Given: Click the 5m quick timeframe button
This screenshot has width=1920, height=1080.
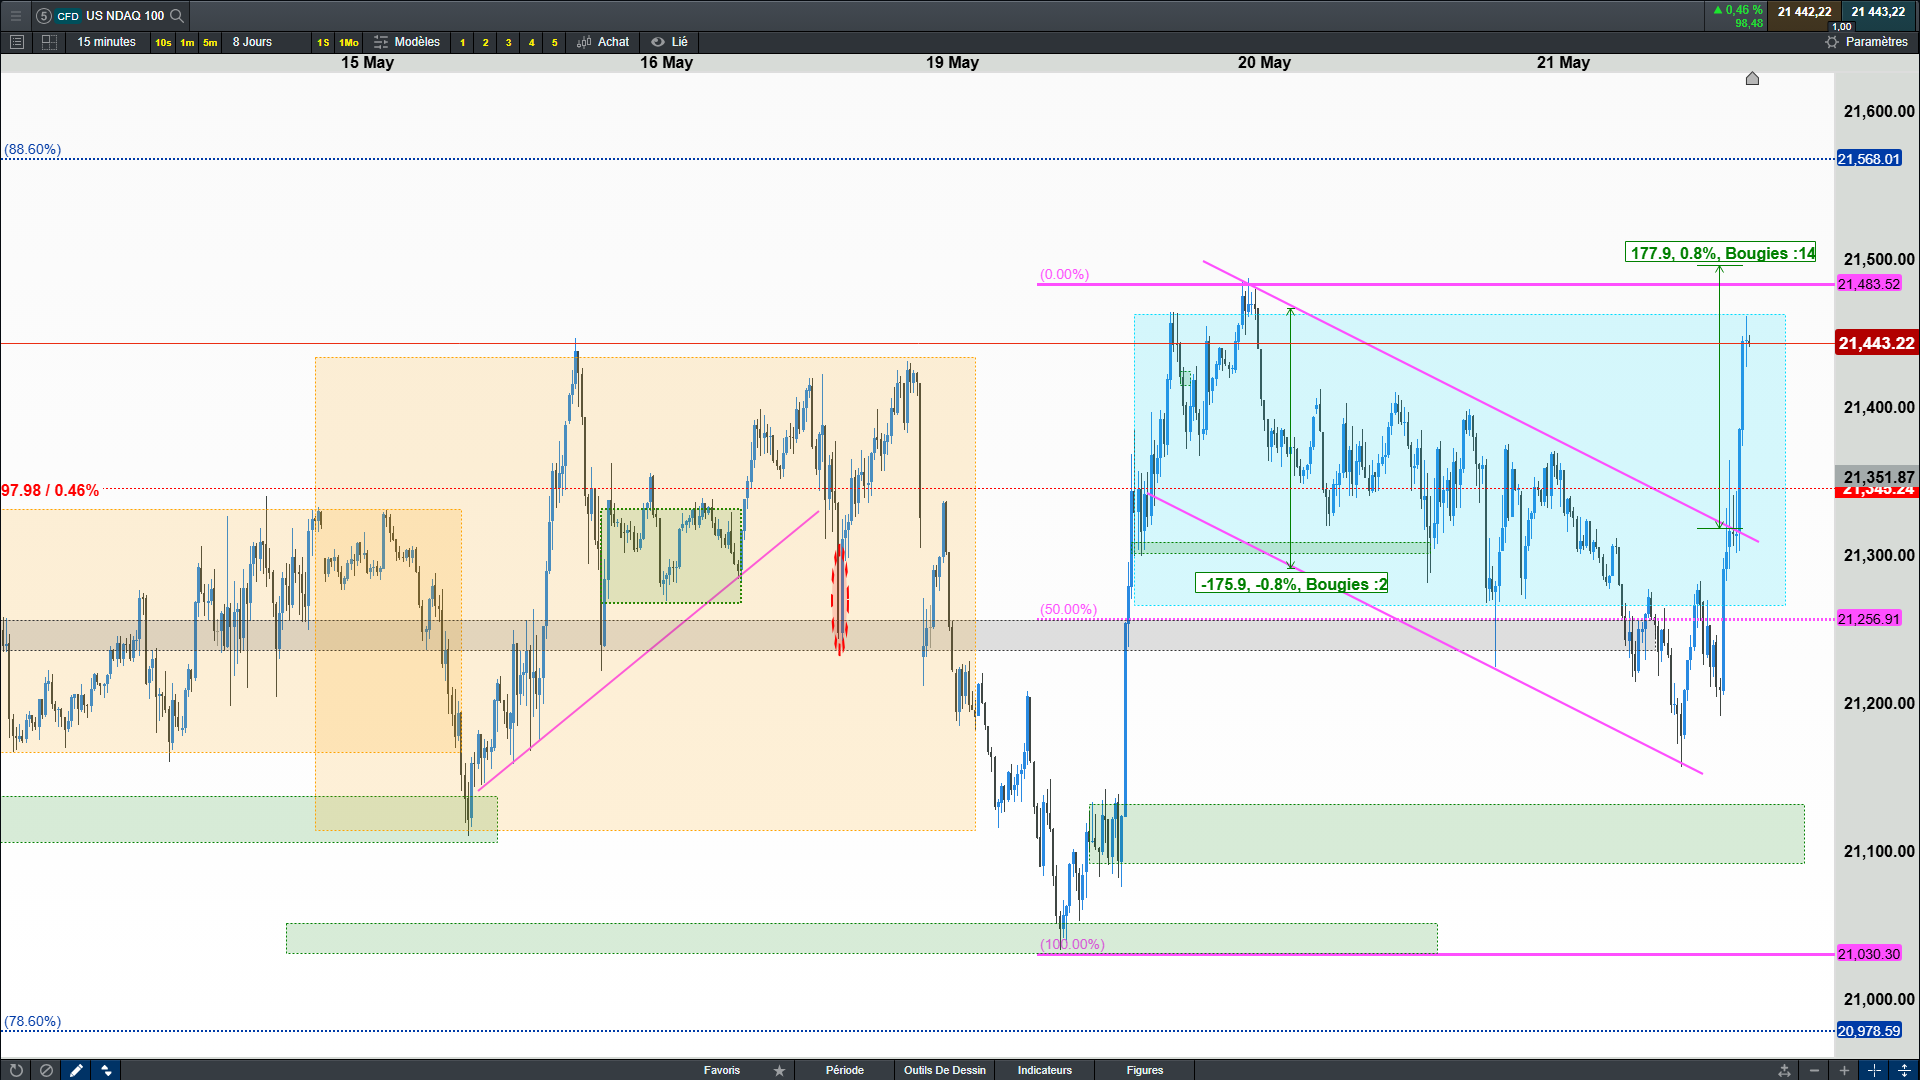Looking at the screenshot, I should (x=210, y=42).
